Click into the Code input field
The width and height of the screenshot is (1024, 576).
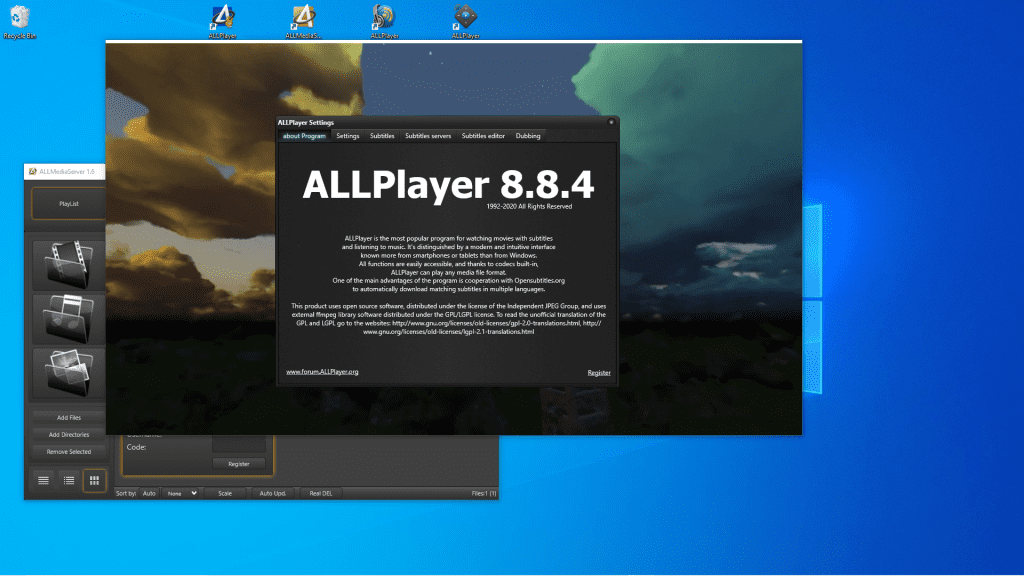click(238, 446)
